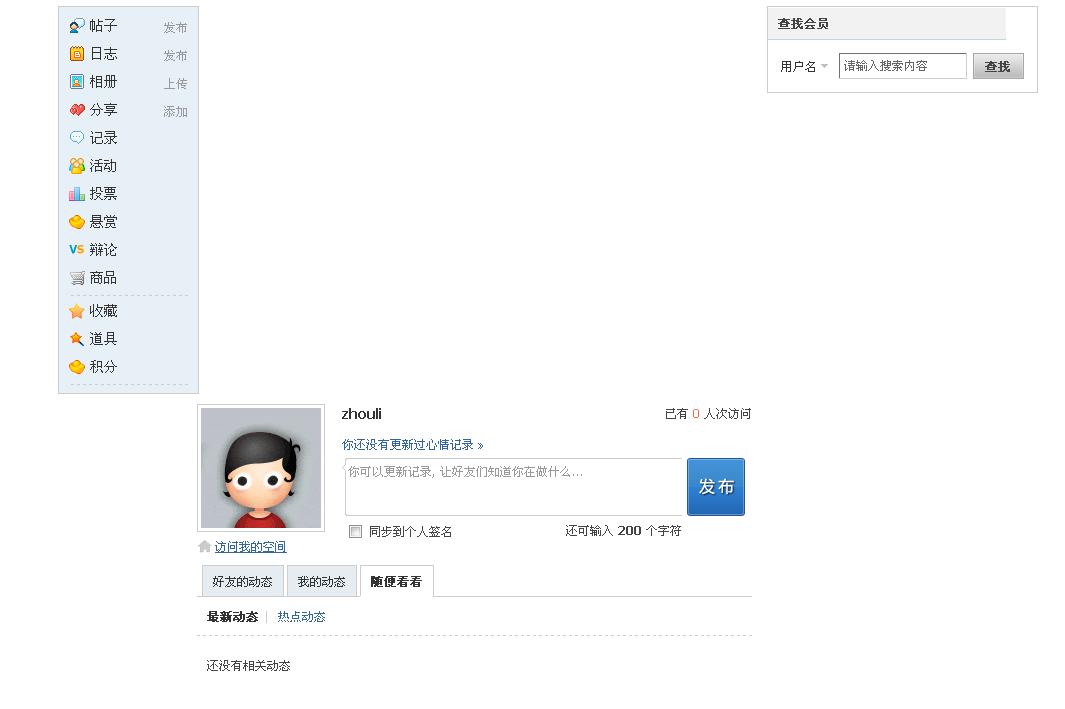Switch to the 我的动态 tab
Image resolution: width=1065 pixels, height=709 pixels.
322,581
